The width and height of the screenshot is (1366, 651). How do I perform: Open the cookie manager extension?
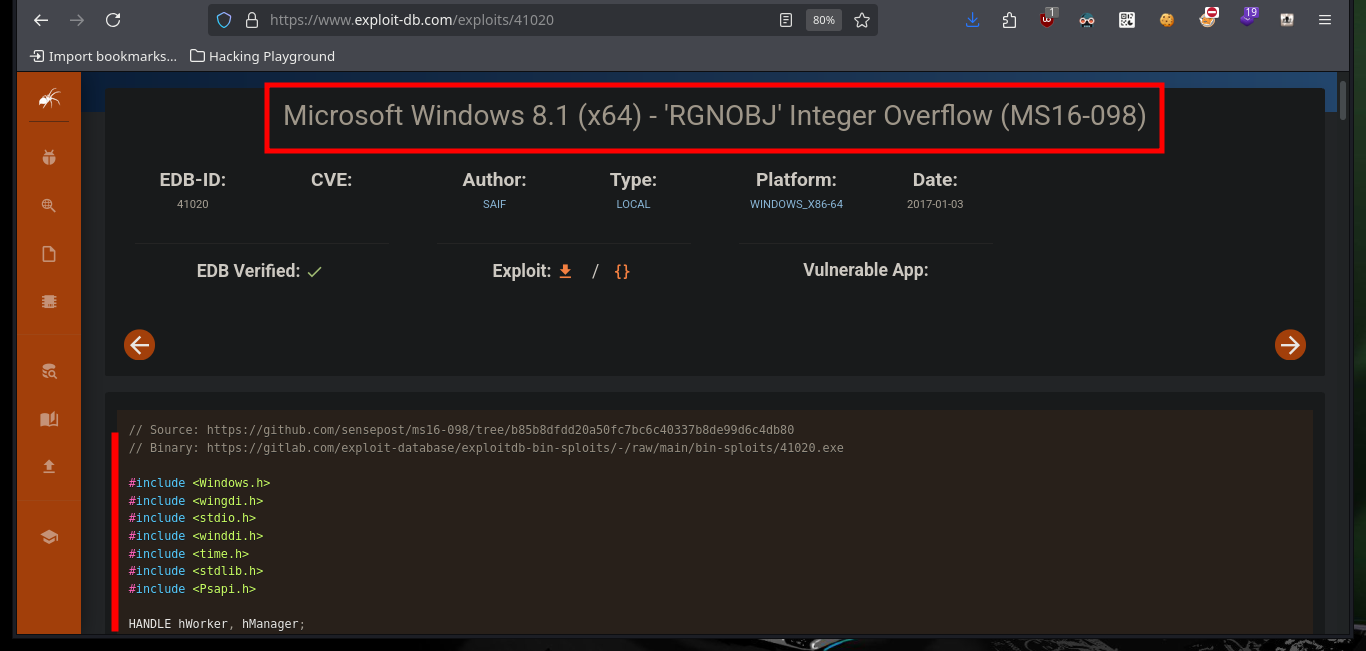click(x=1166, y=20)
